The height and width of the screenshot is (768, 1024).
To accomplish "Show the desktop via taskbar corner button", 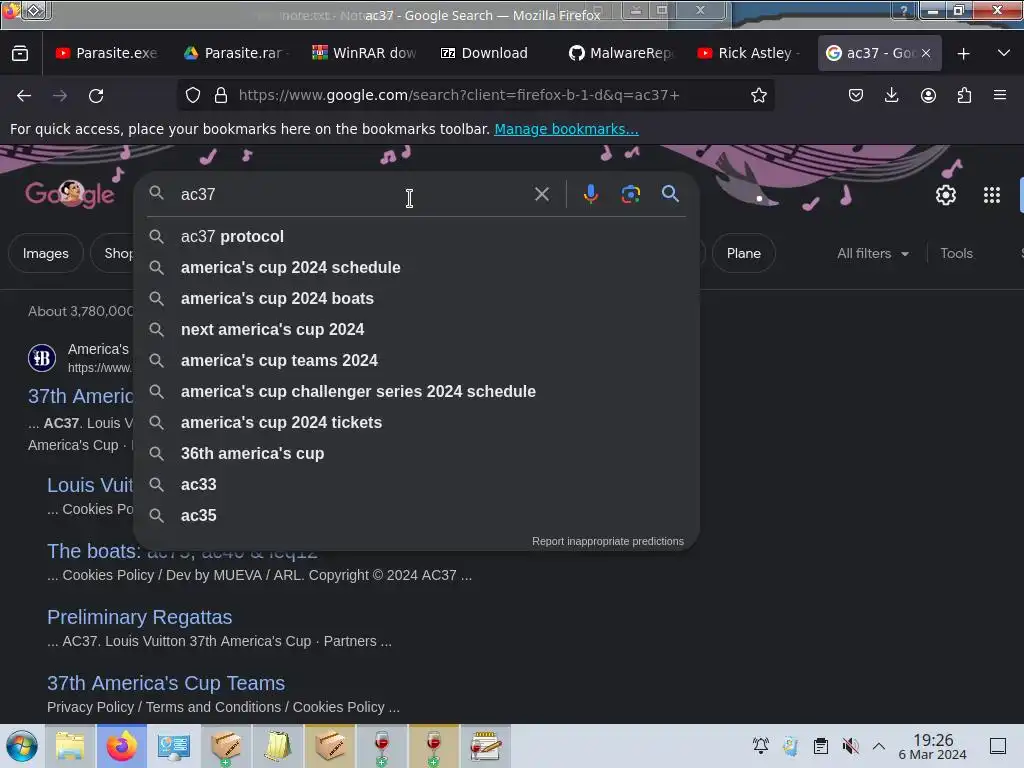I will (997, 746).
